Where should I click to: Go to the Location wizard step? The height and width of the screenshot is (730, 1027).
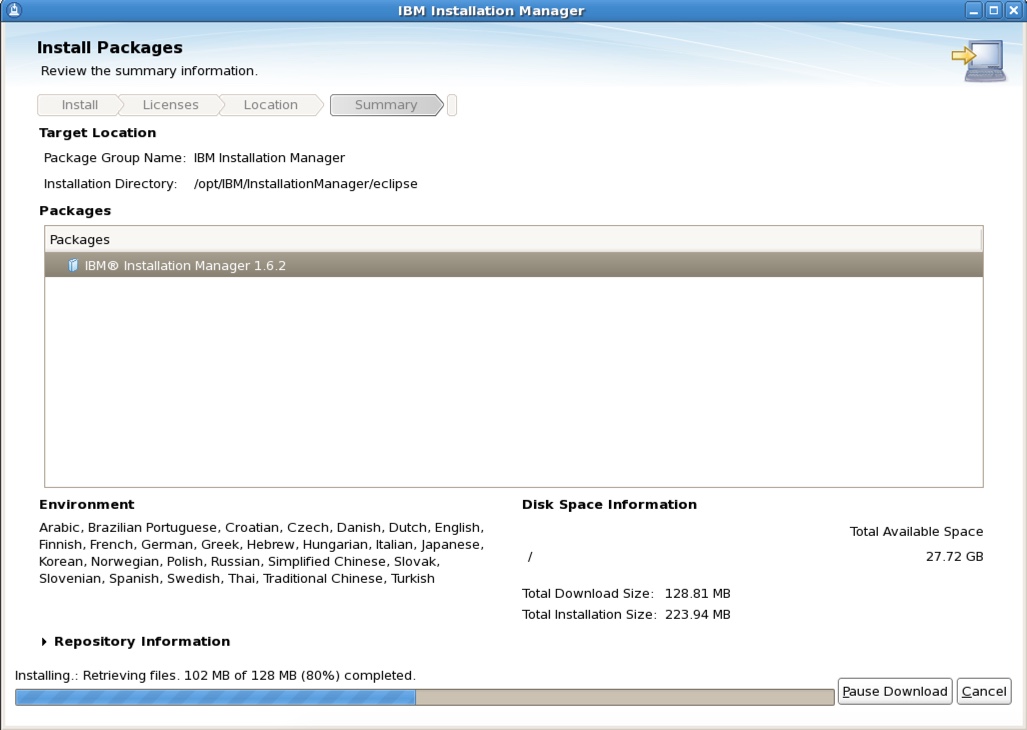(271, 104)
